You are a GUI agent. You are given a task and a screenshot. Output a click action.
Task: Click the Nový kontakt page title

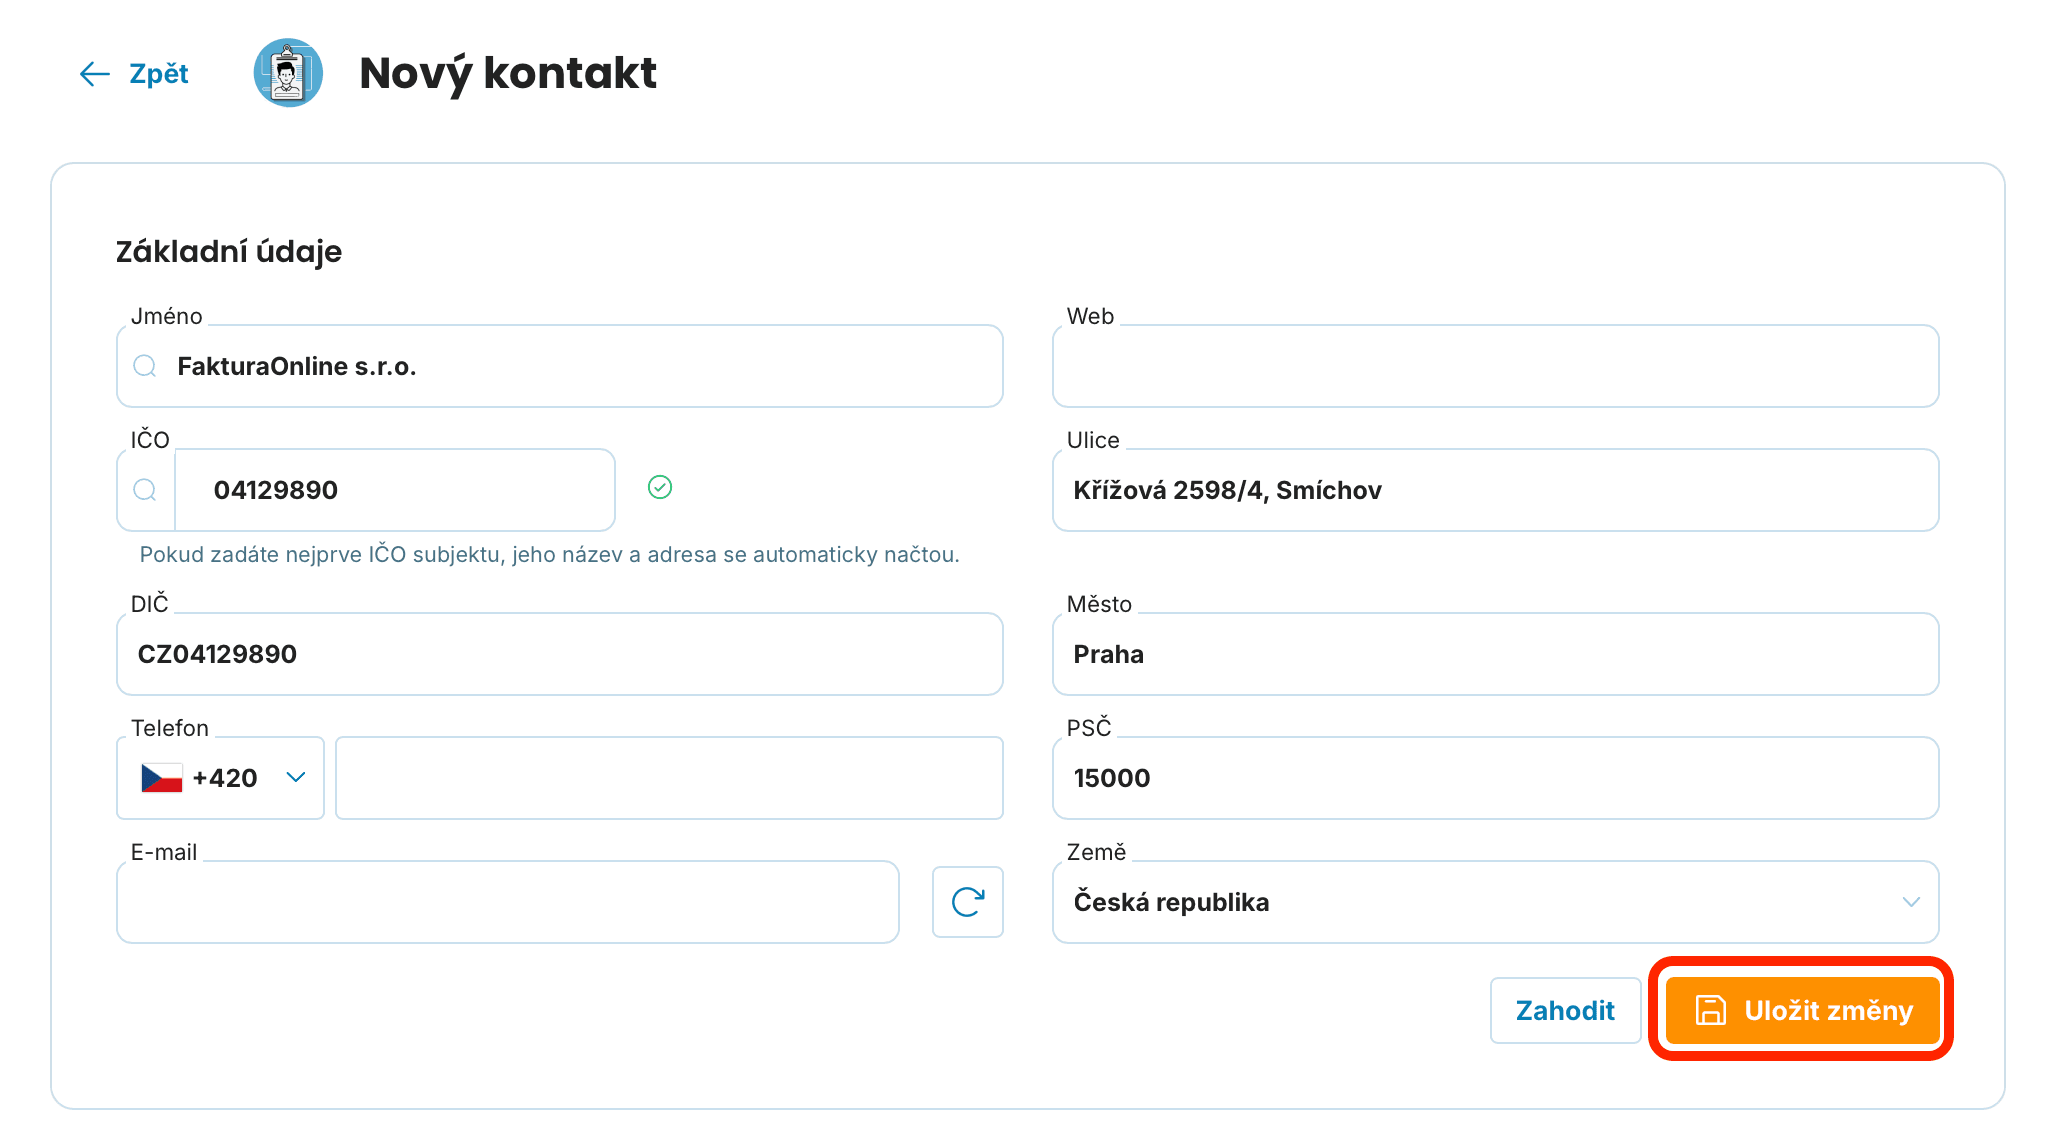pyautogui.click(x=508, y=73)
